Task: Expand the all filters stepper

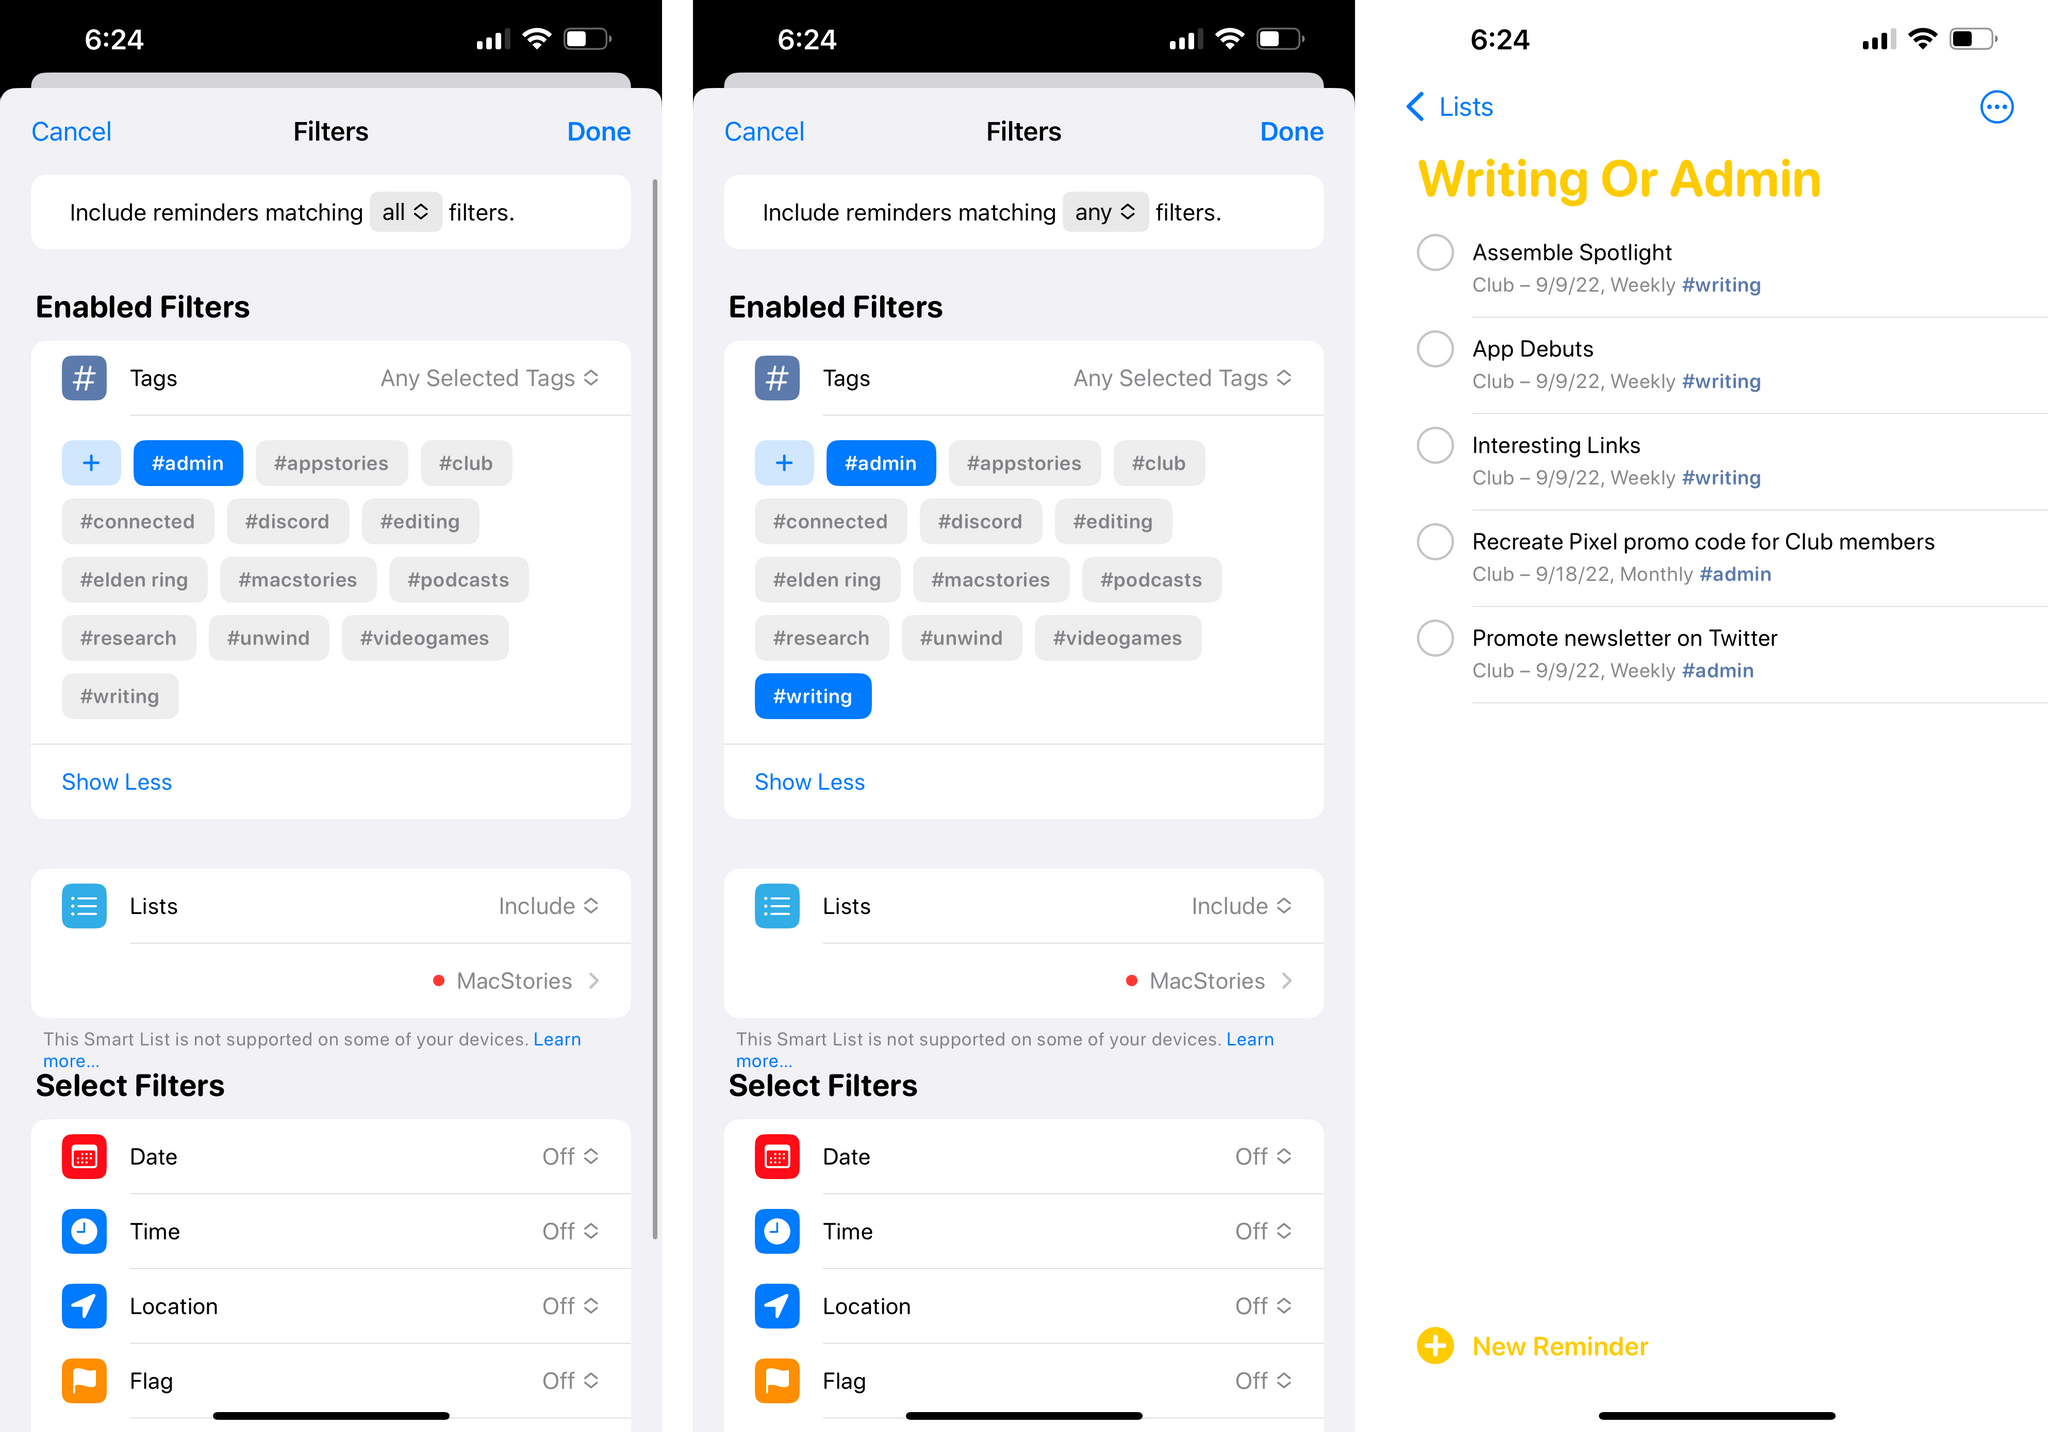Action: pyautogui.click(x=403, y=210)
